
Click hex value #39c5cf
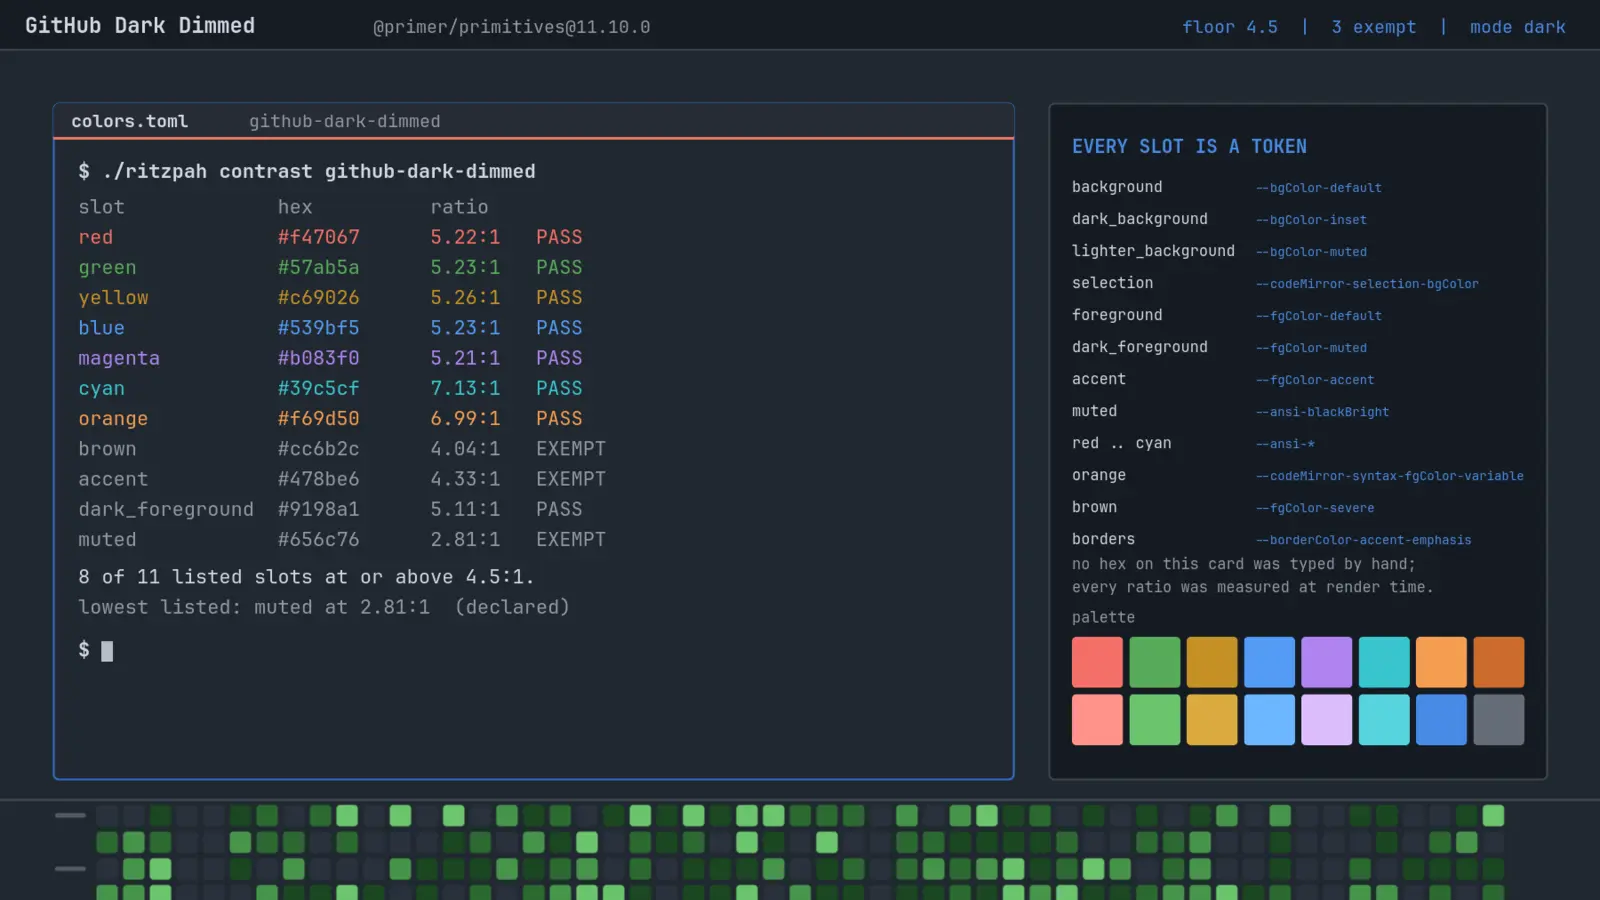coord(318,388)
